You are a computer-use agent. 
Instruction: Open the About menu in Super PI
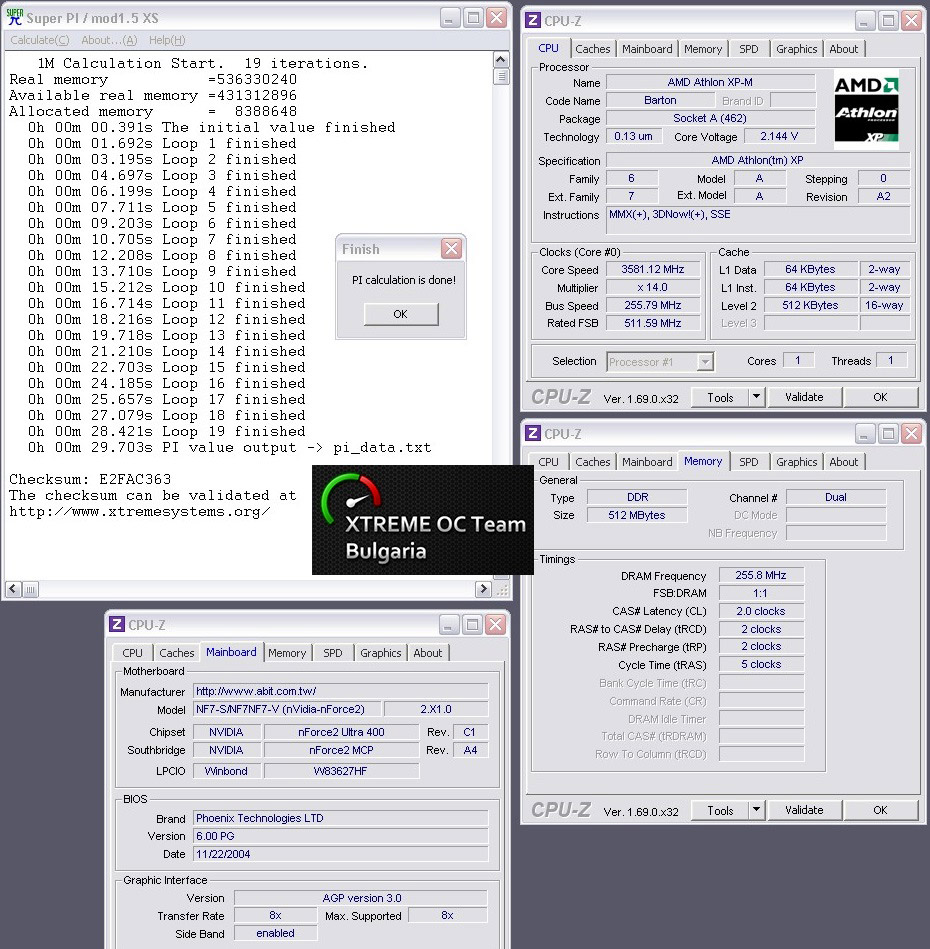(109, 40)
